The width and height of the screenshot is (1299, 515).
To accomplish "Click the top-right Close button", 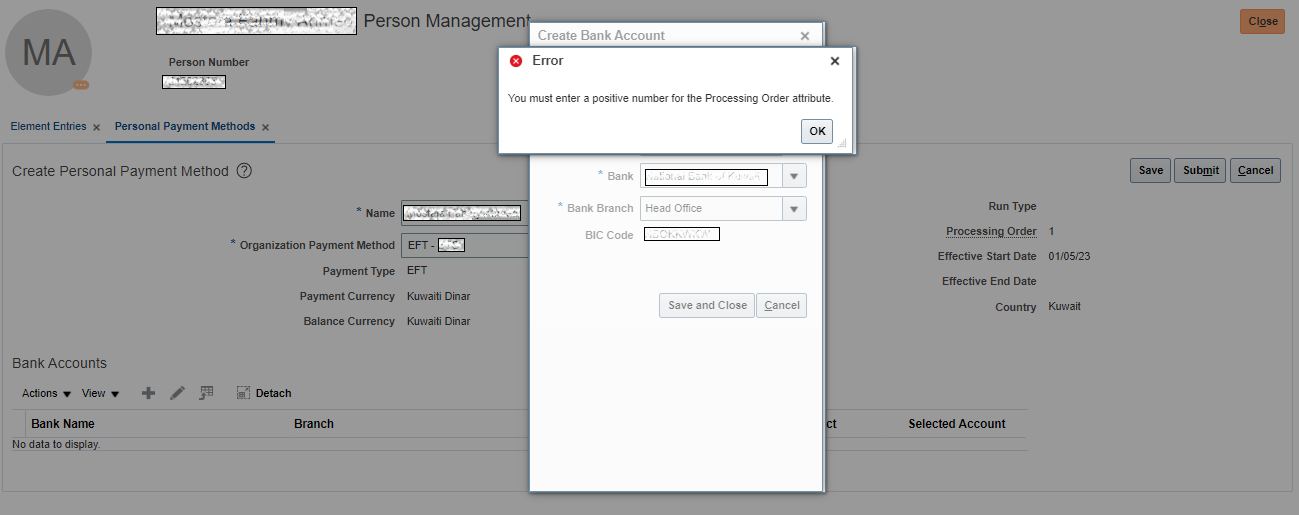I will click(1262, 22).
